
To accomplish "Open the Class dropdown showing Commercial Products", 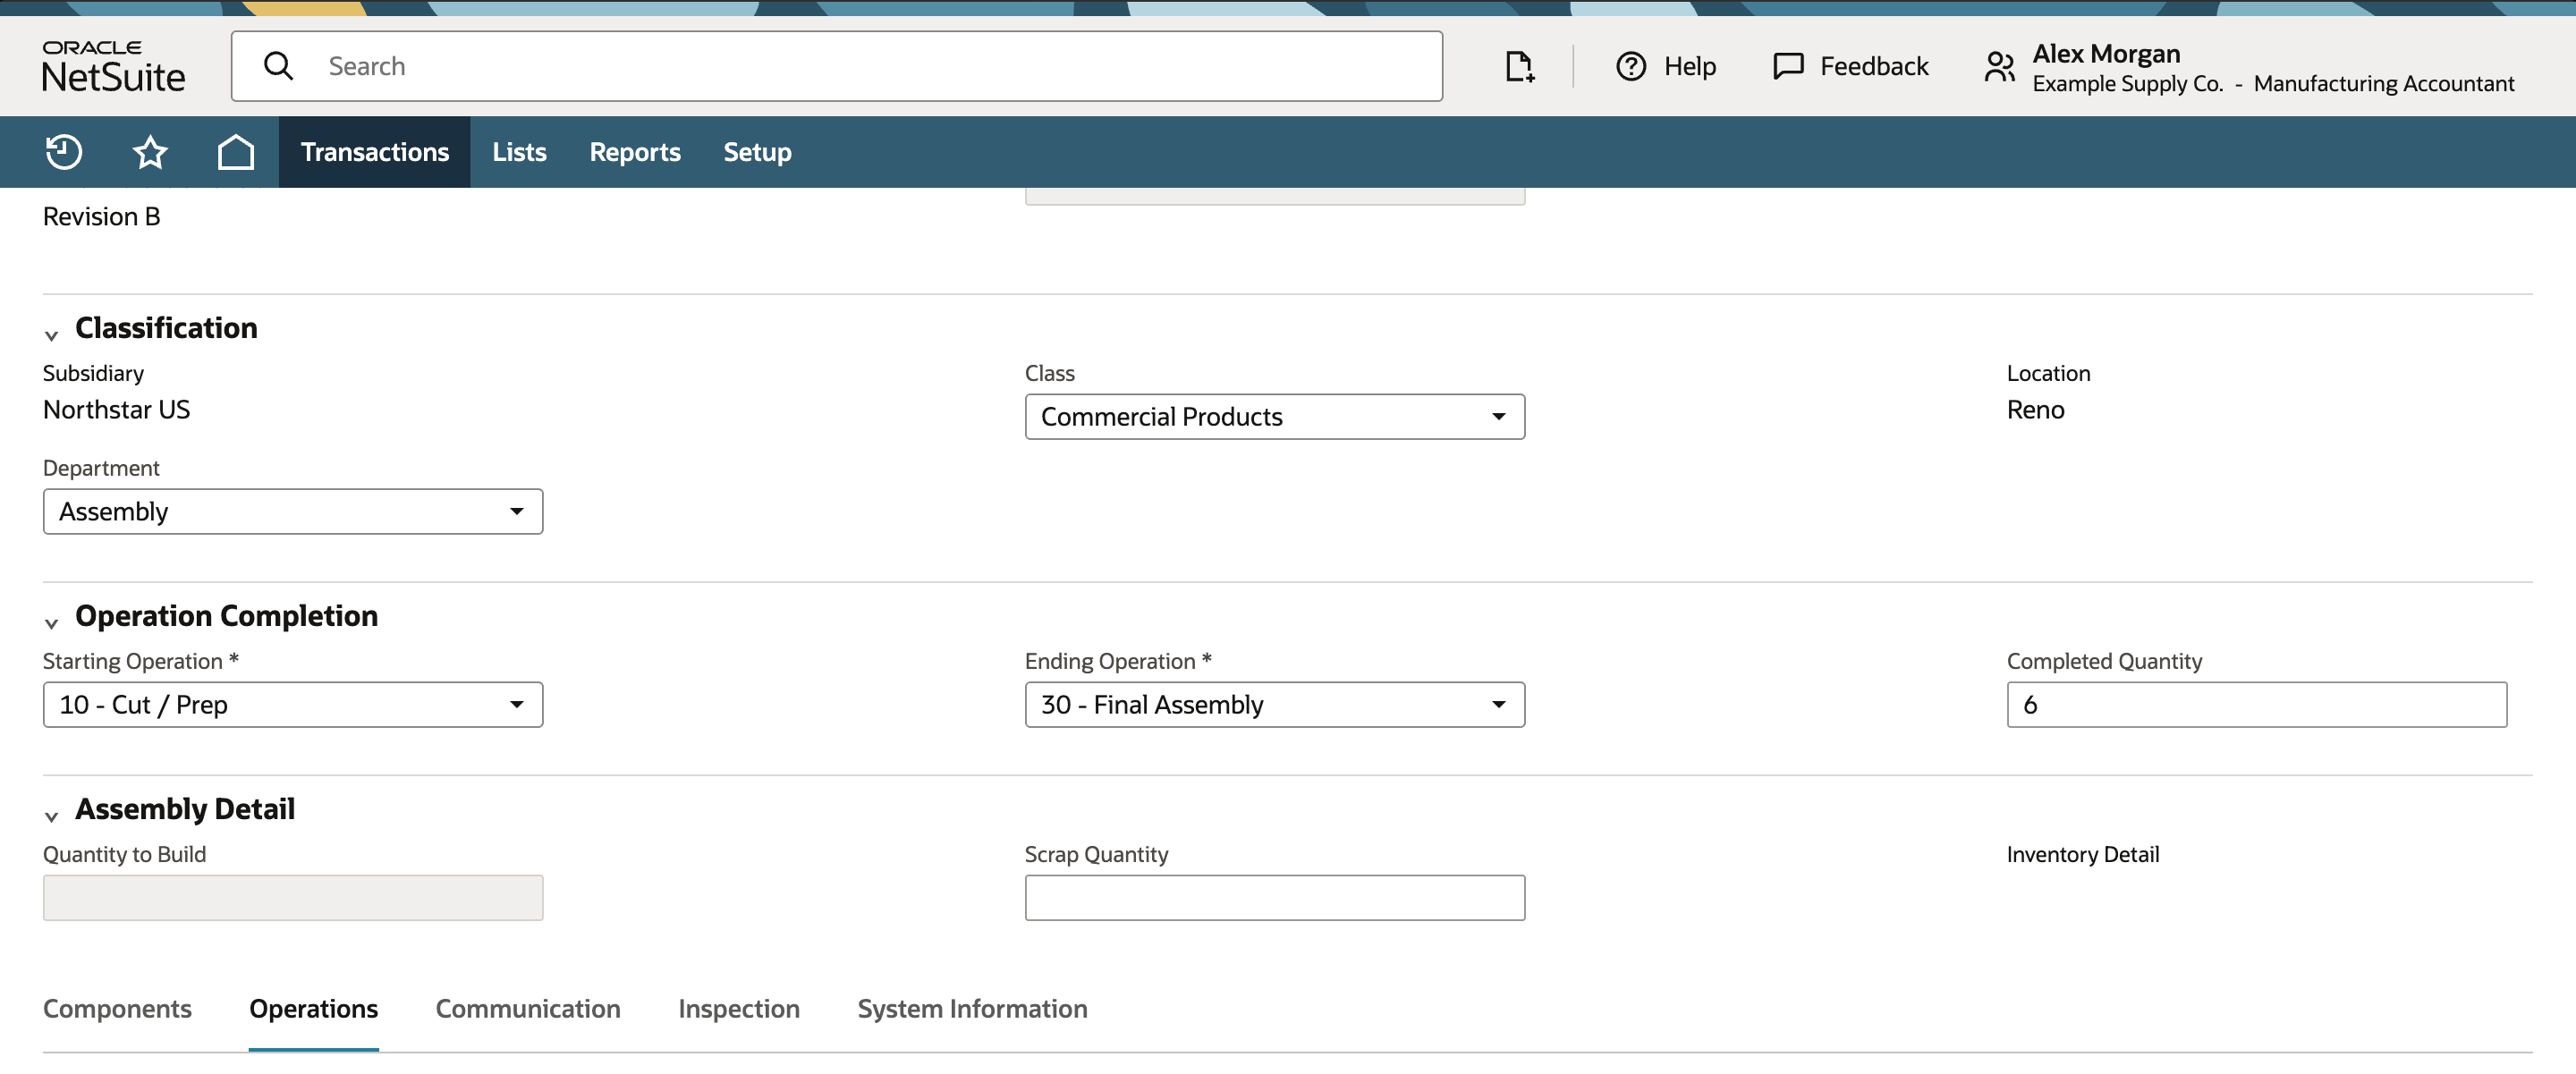I will point(1274,416).
